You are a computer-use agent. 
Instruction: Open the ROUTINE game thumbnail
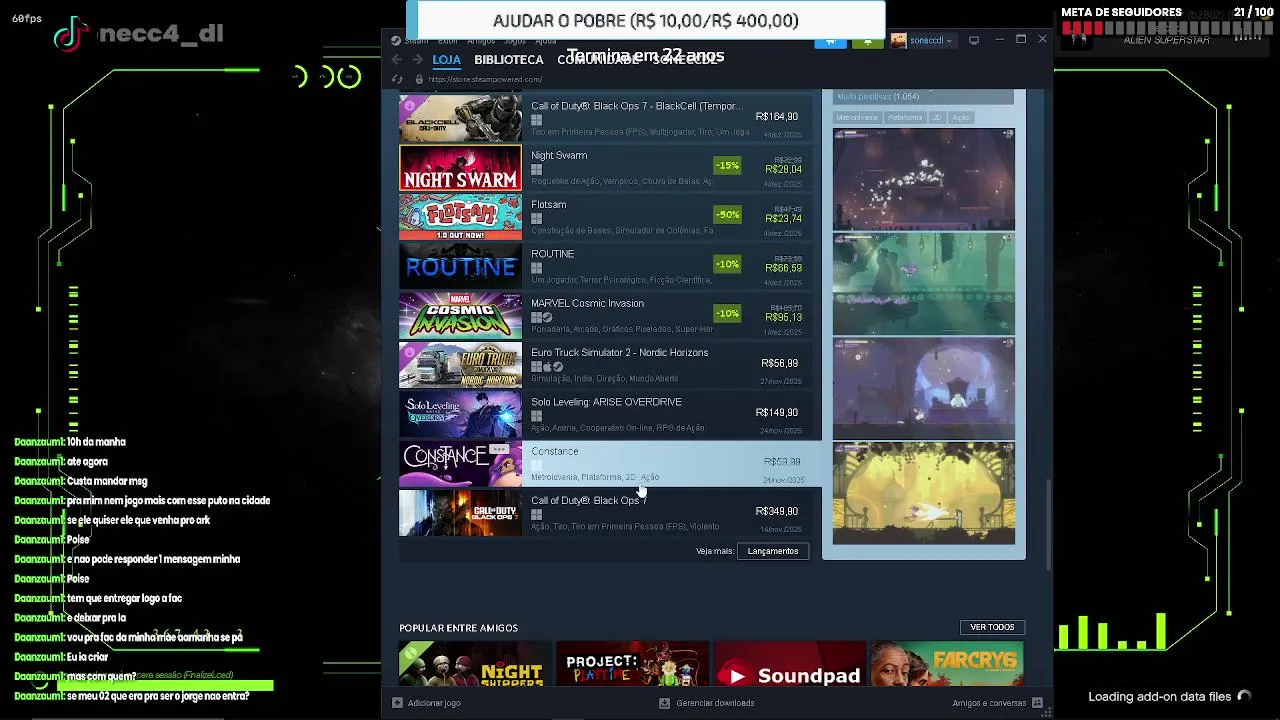(x=460, y=266)
